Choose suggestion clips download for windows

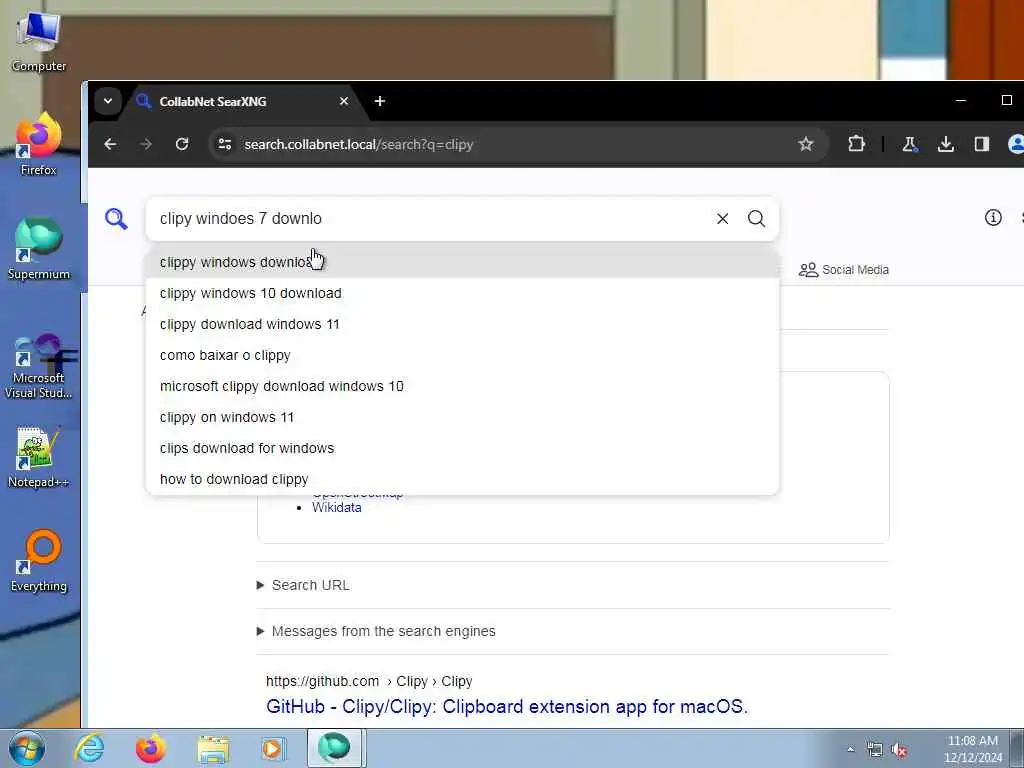click(x=462, y=448)
